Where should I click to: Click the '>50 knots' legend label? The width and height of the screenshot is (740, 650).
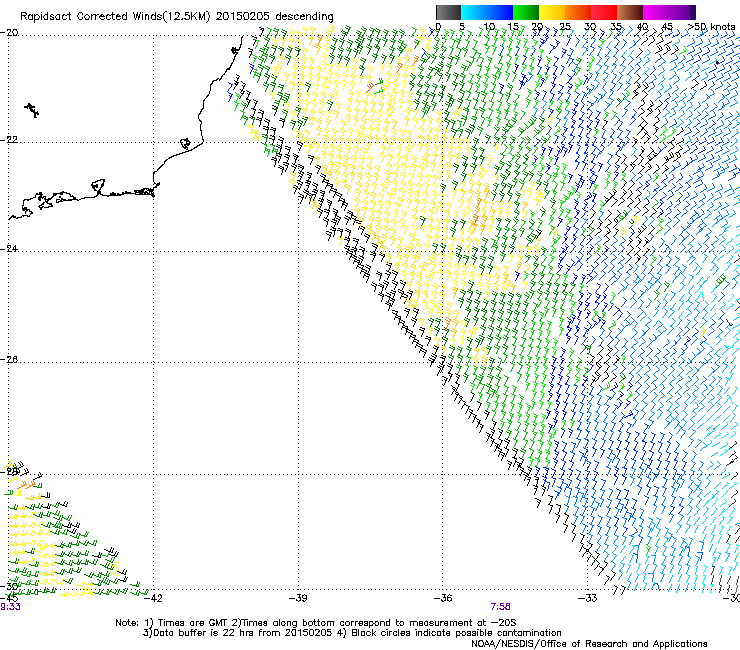(x=711, y=26)
